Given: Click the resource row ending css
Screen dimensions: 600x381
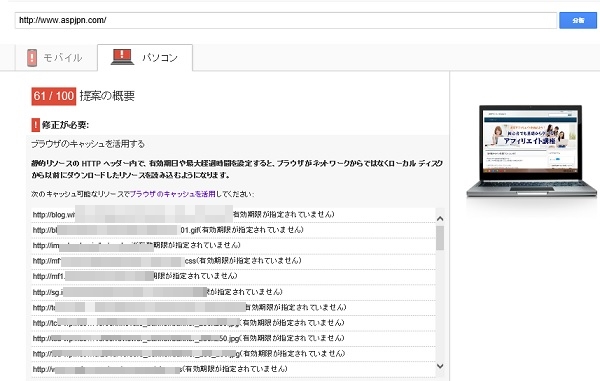Looking at the screenshot, I should click(x=233, y=261).
